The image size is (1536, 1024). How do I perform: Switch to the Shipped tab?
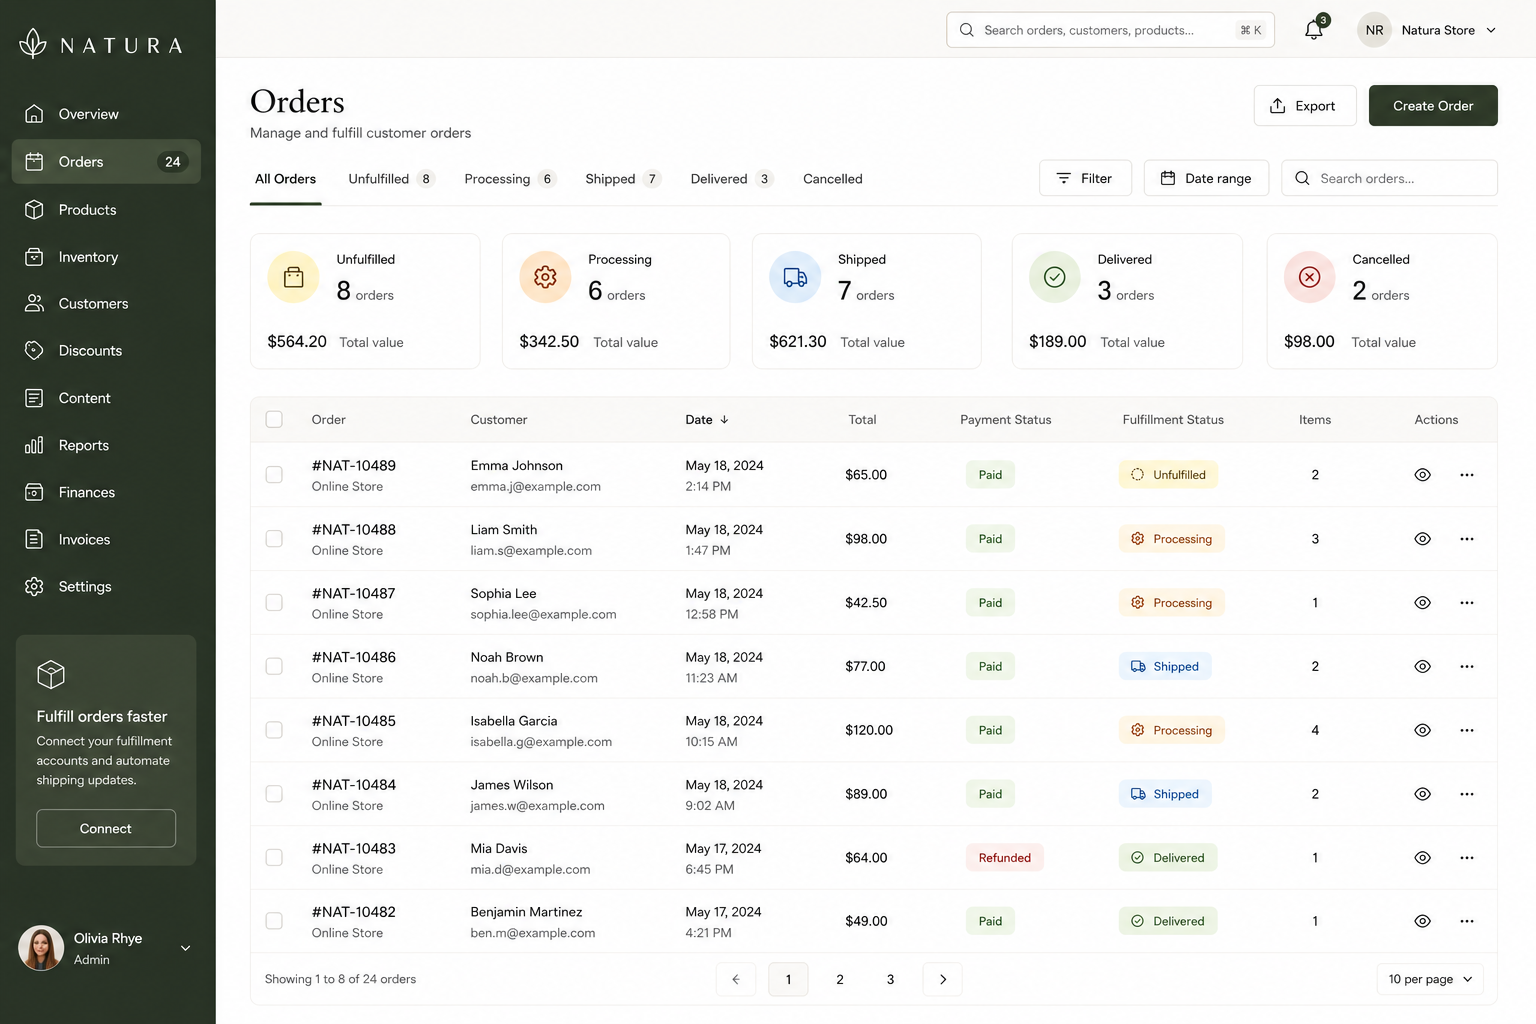coord(623,179)
